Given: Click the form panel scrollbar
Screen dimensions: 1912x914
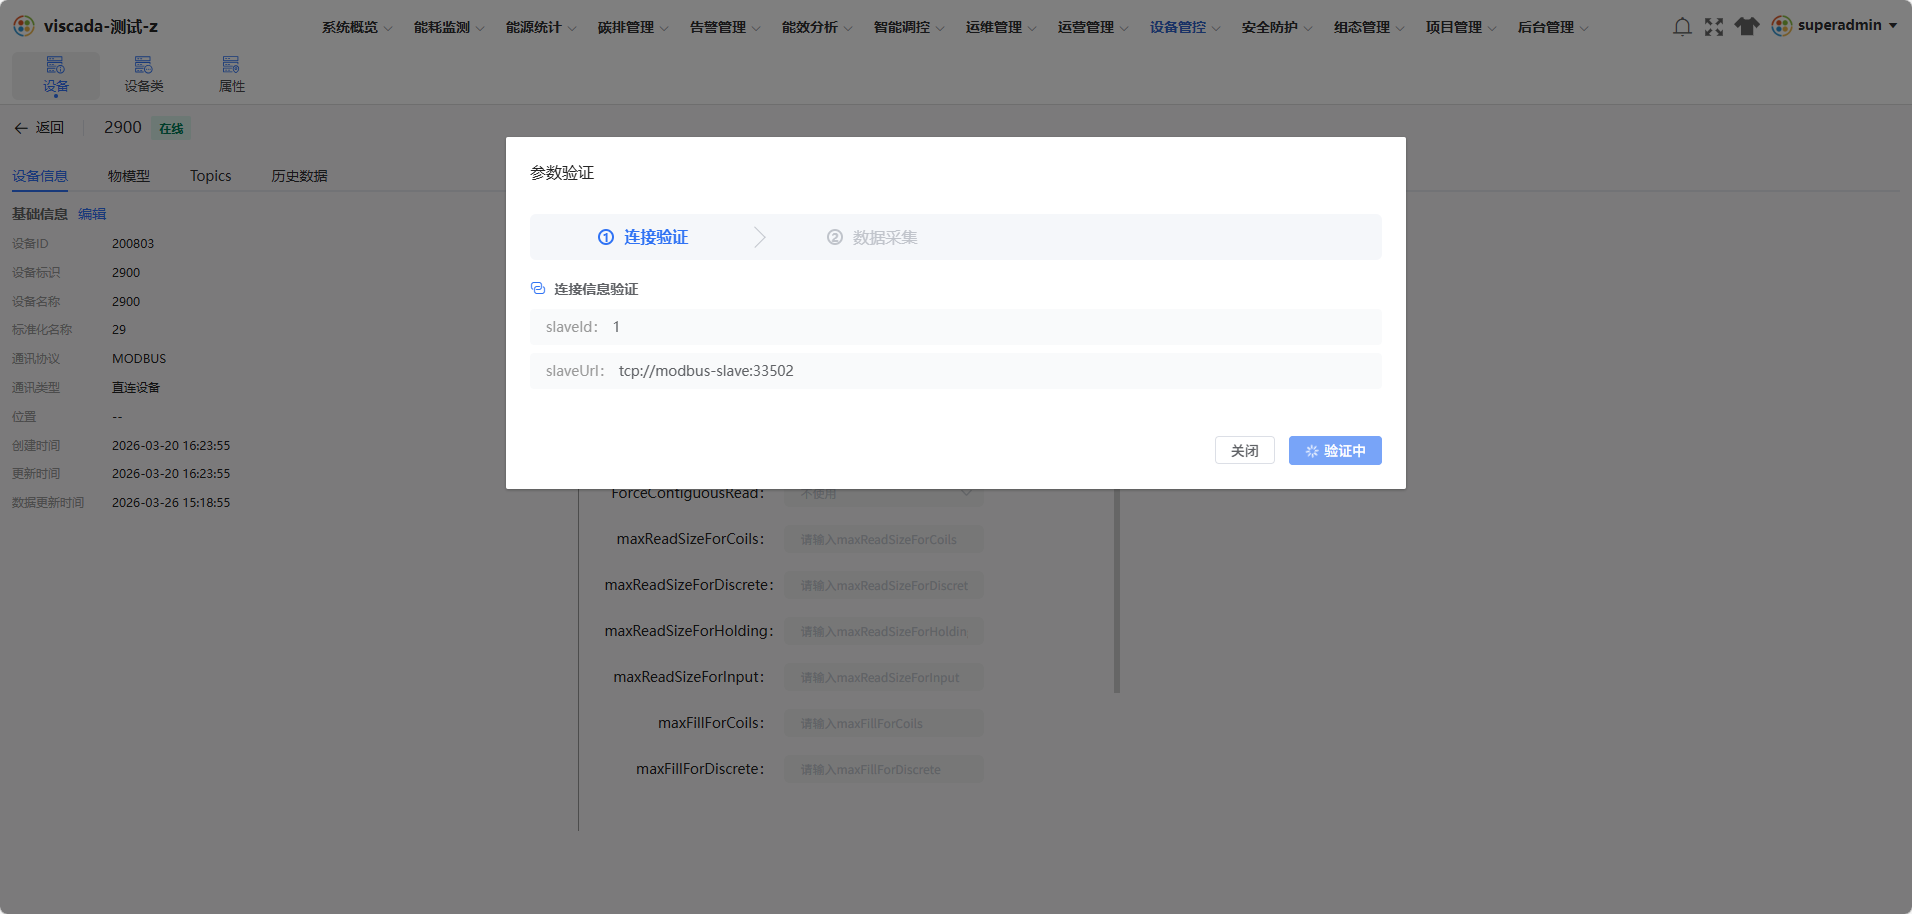Looking at the screenshot, I should pyautogui.click(x=1117, y=590).
